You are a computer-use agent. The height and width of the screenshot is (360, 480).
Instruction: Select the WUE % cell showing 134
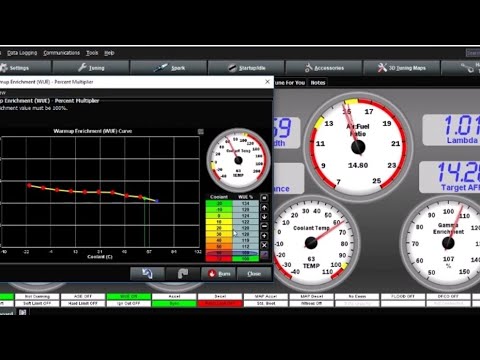tap(245, 203)
